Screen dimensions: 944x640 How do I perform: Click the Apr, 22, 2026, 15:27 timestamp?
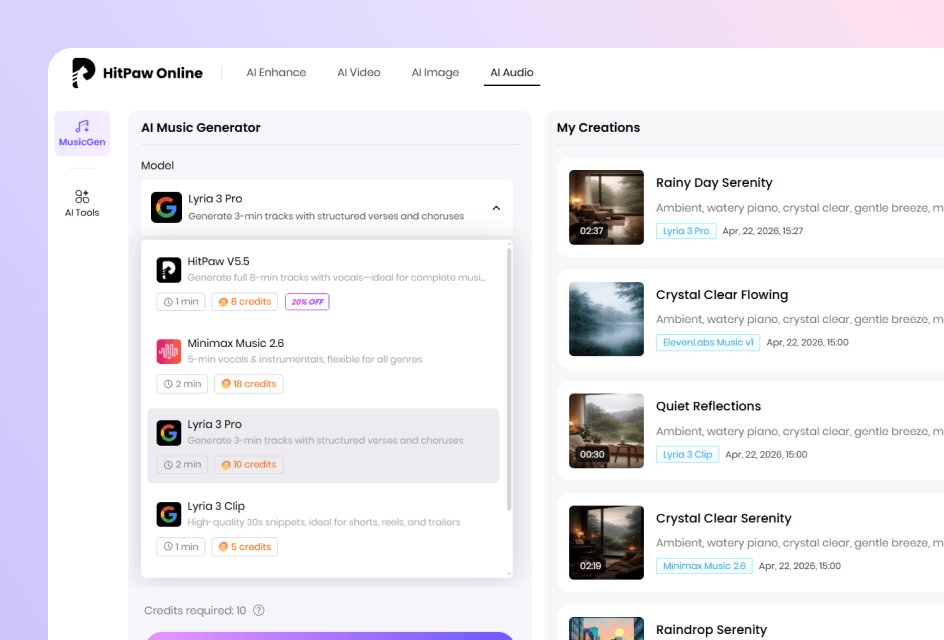tap(763, 231)
